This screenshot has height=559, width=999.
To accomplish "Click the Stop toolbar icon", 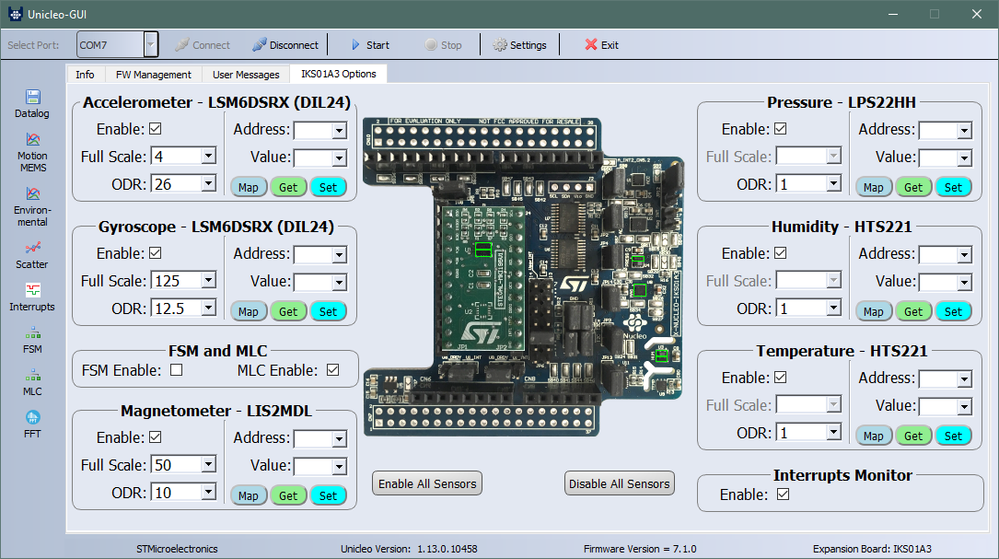I will (431, 45).
